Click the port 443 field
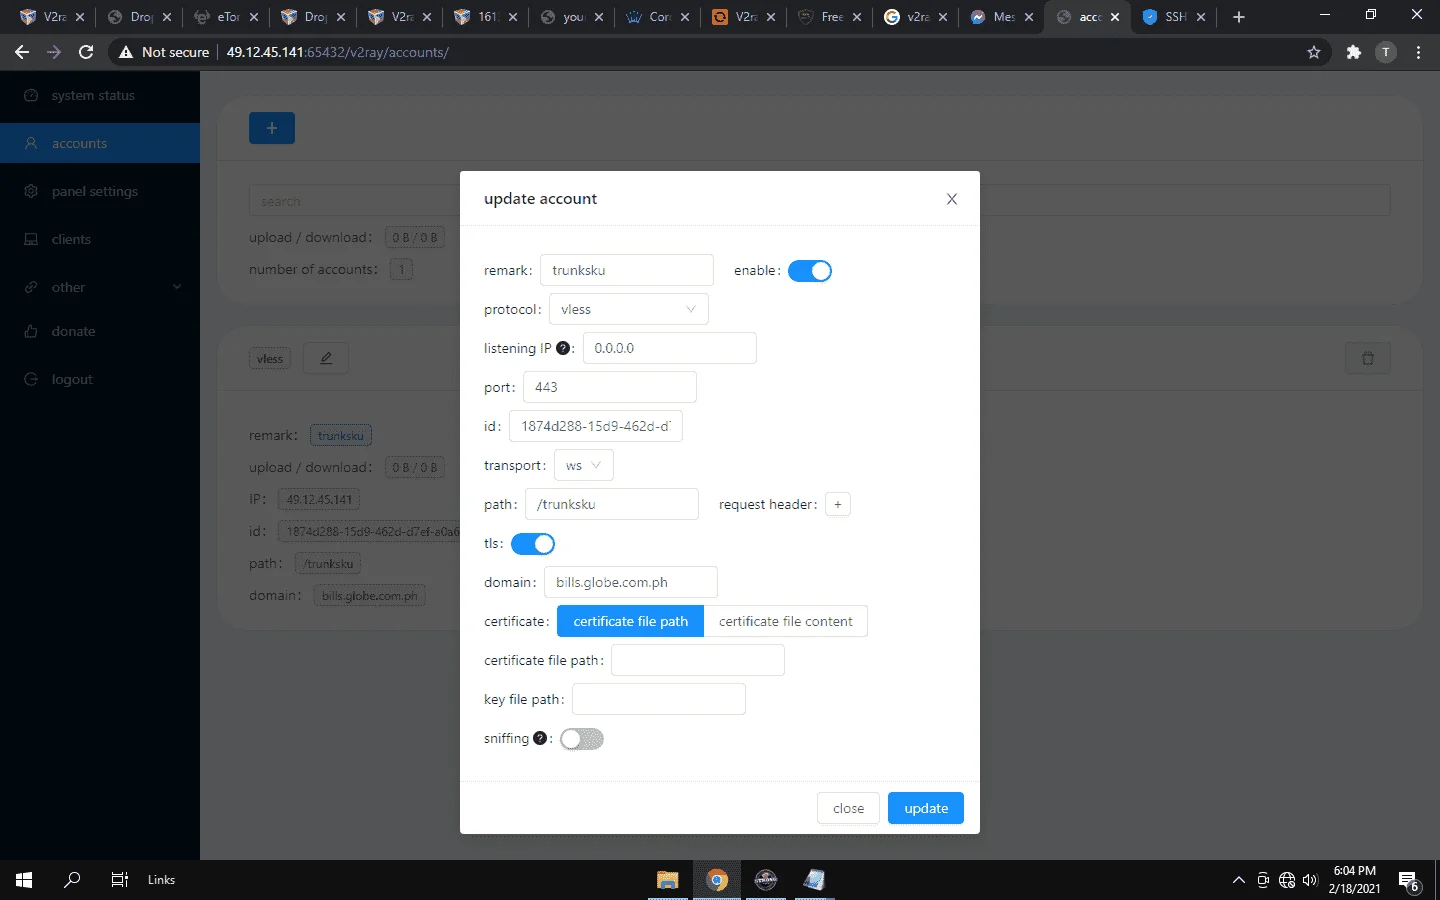 tap(610, 387)
